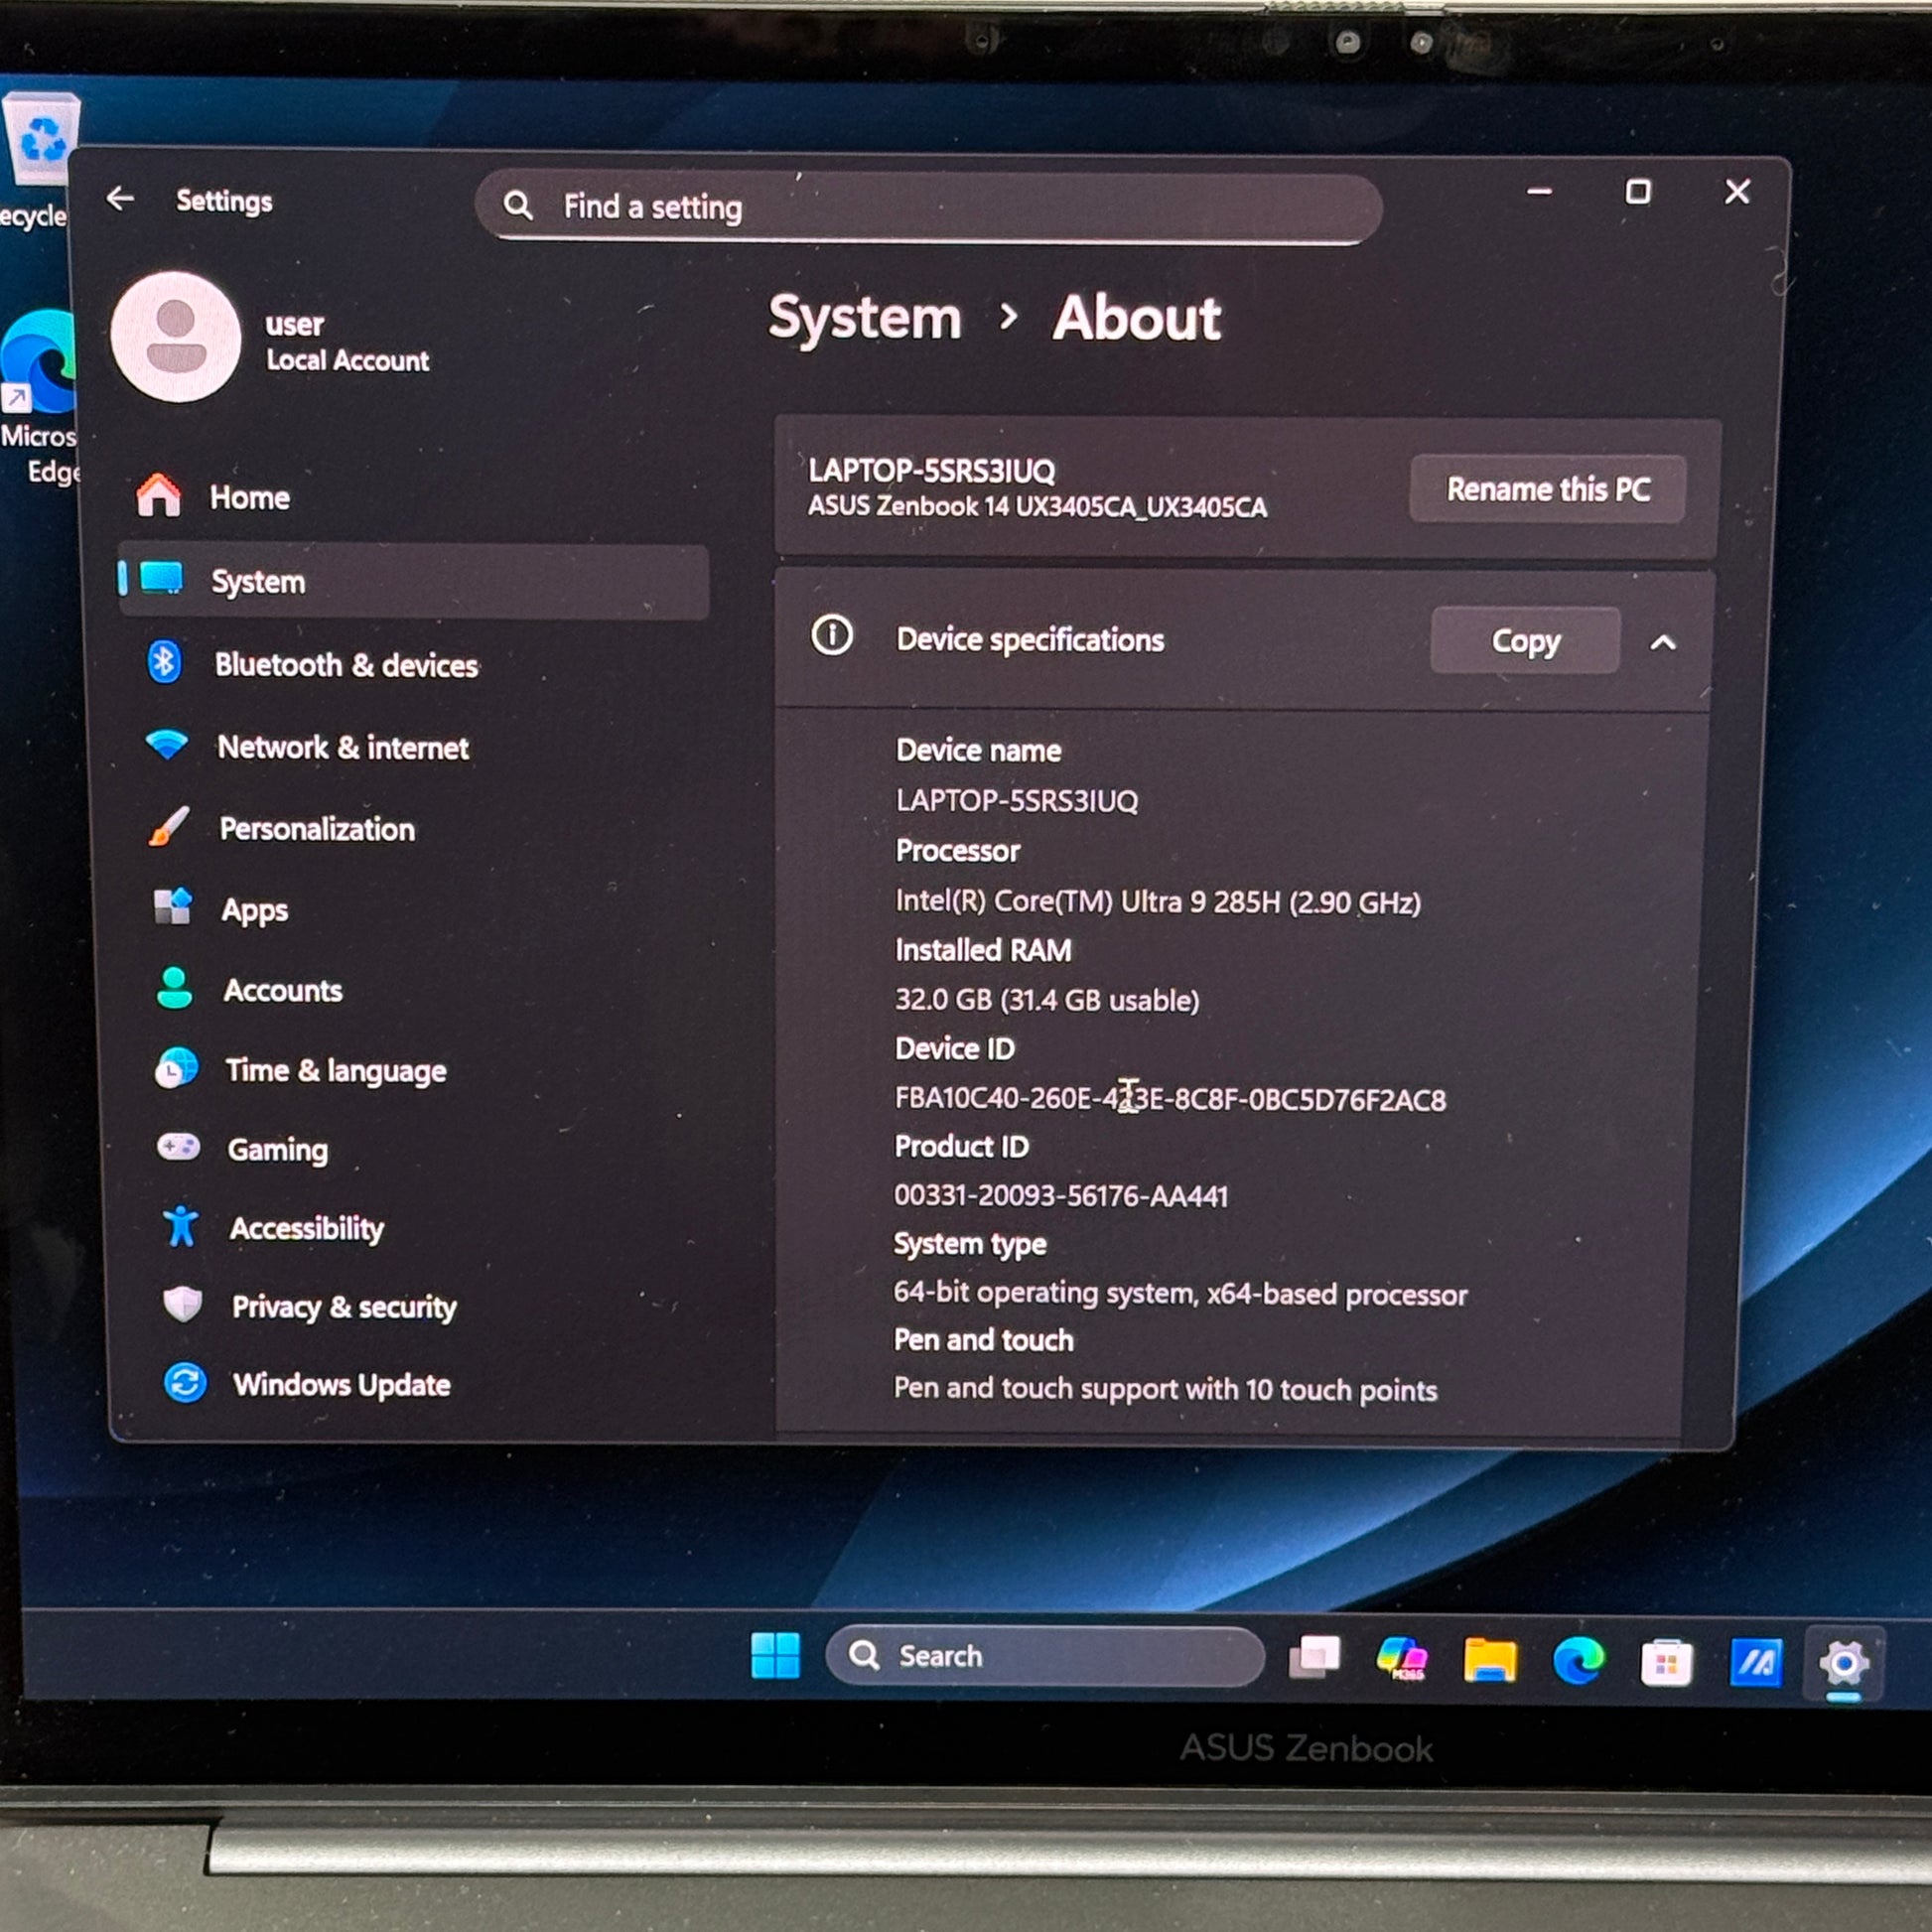Go to Accessibility settings
The width and height of the screenshot is (1932, 1932).
point(306,1228)
